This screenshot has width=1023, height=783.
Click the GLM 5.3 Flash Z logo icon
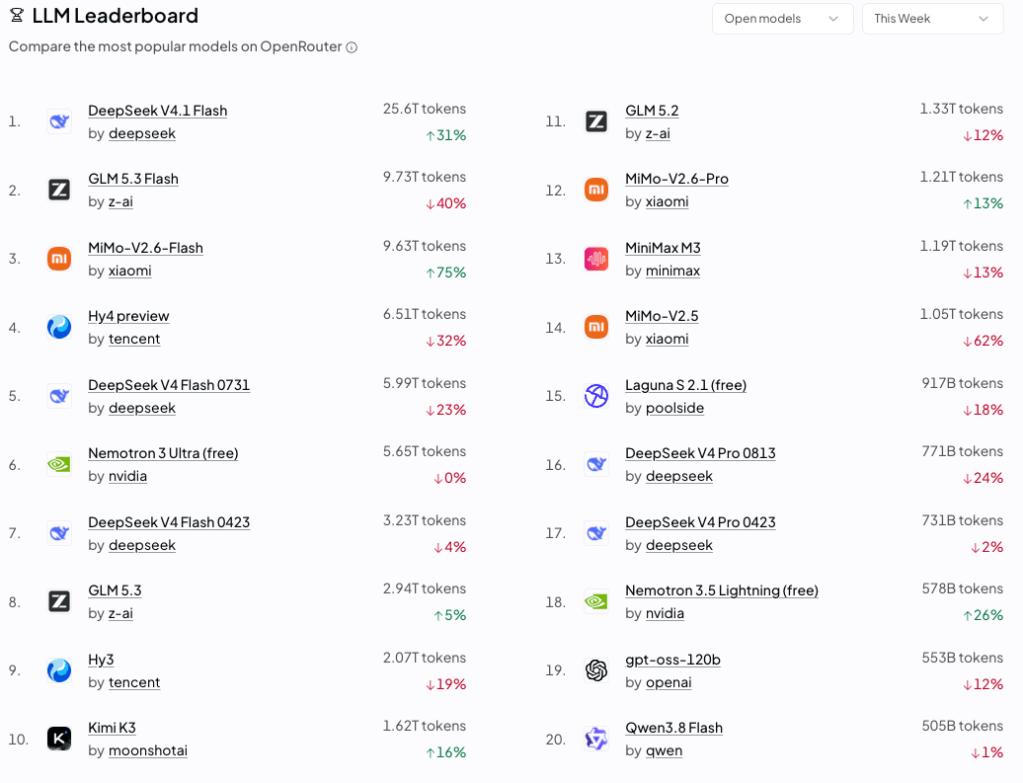59,190
